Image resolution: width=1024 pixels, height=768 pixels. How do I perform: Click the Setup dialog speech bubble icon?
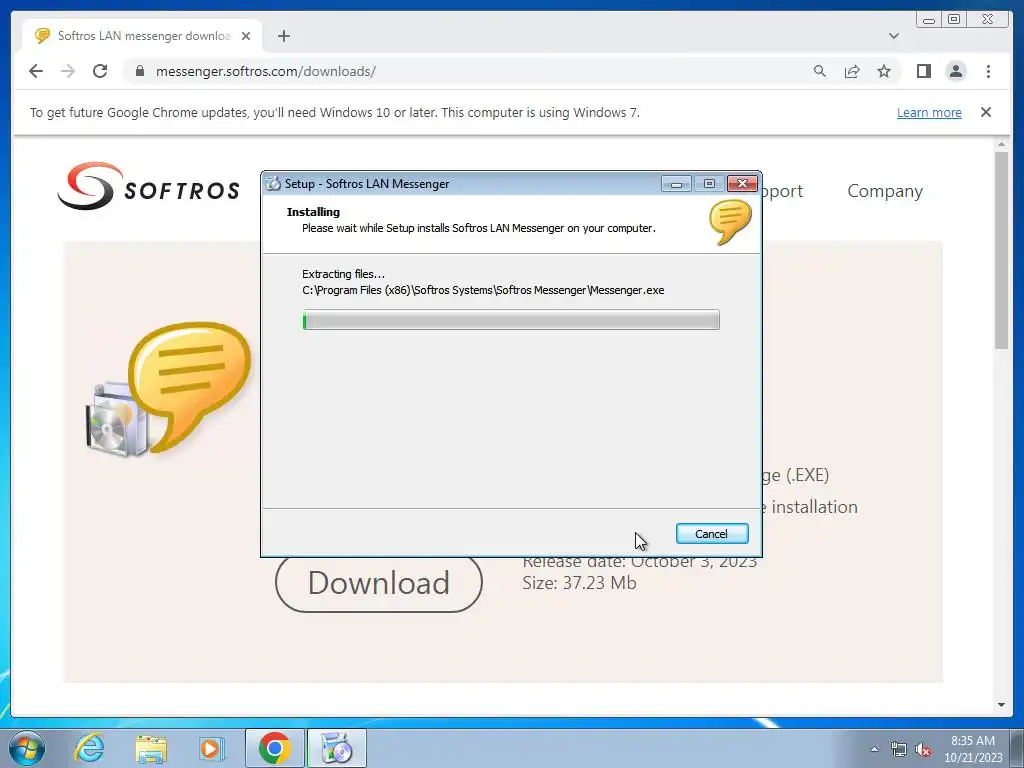click(x=730, y=222)
